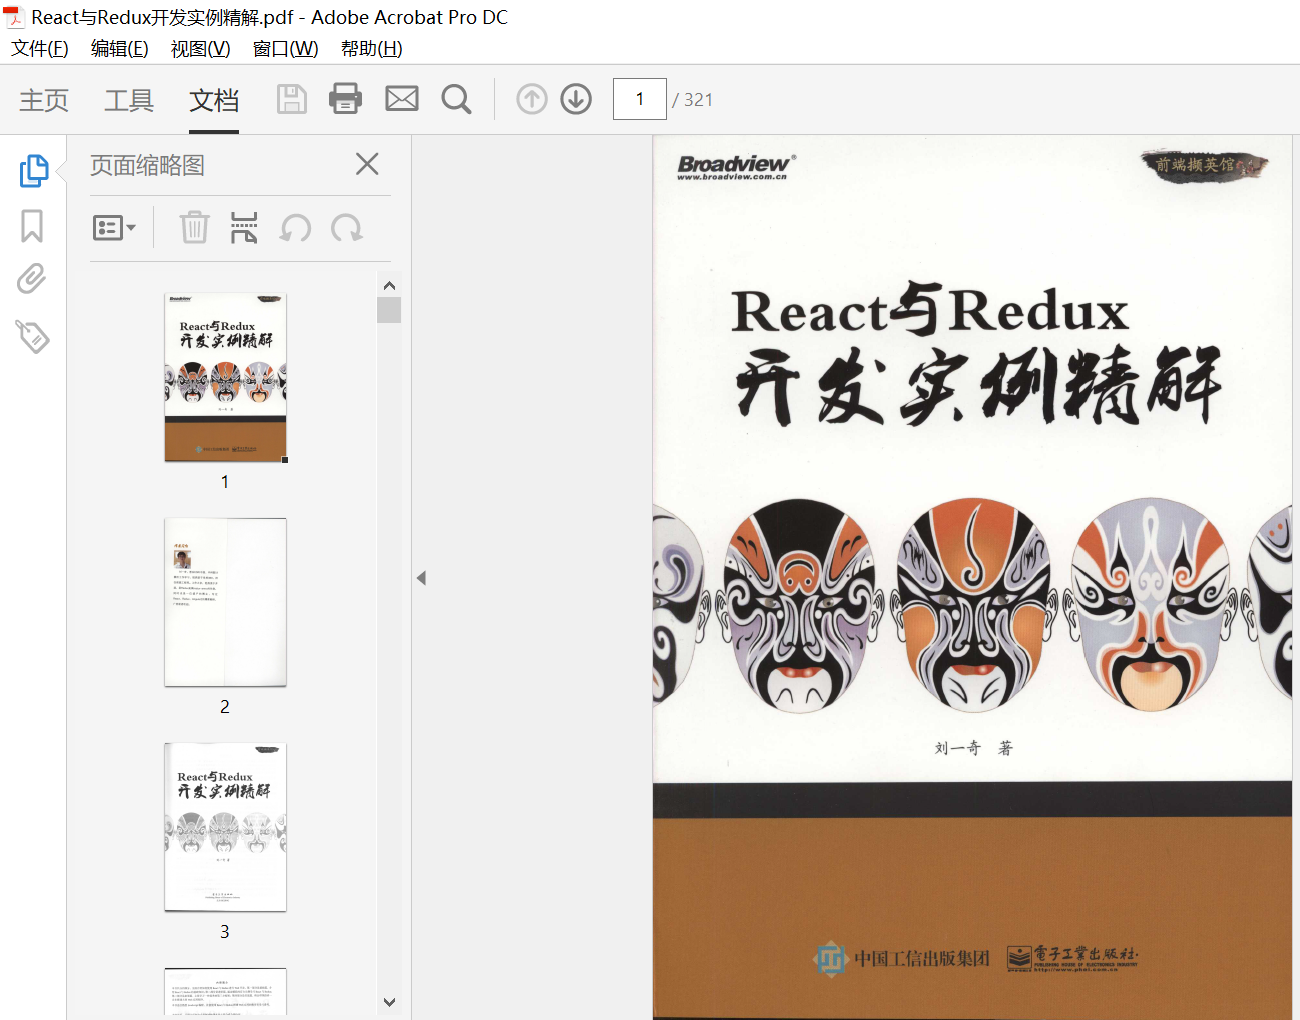Click the total page count / 321
The height and width of the screenshot is (1020, 1300).
[692, 100]
